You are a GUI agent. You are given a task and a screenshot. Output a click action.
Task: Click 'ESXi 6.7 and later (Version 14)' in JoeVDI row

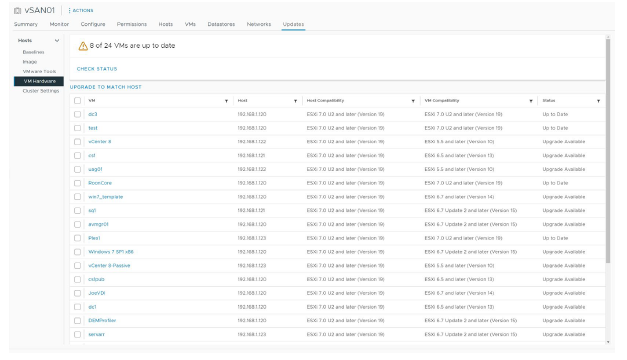(459, 293)
